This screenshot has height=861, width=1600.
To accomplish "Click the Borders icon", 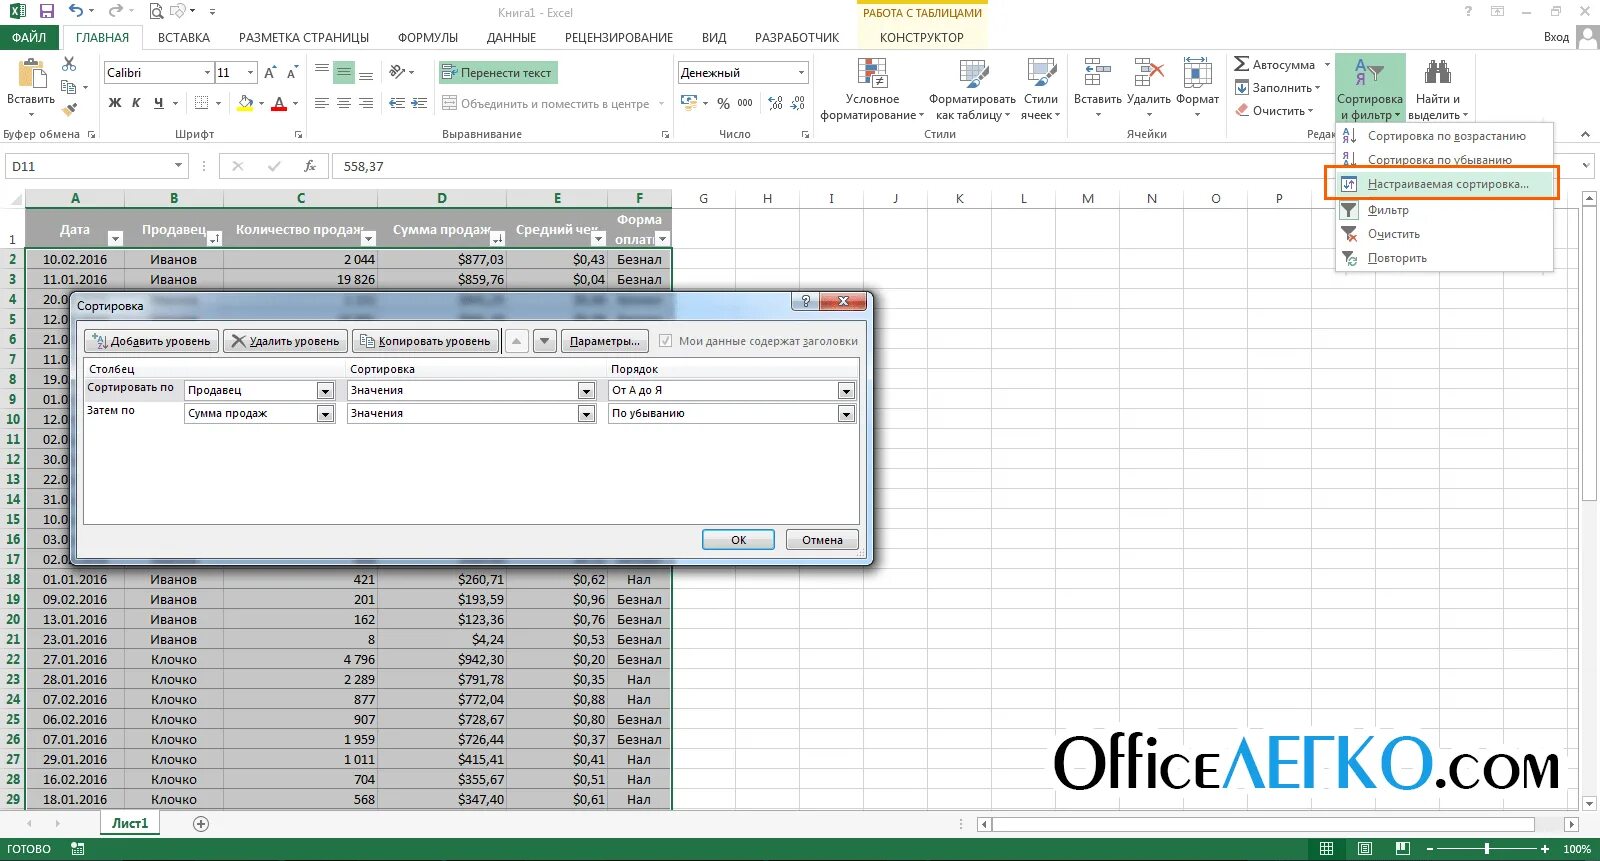I will point(201,103).
